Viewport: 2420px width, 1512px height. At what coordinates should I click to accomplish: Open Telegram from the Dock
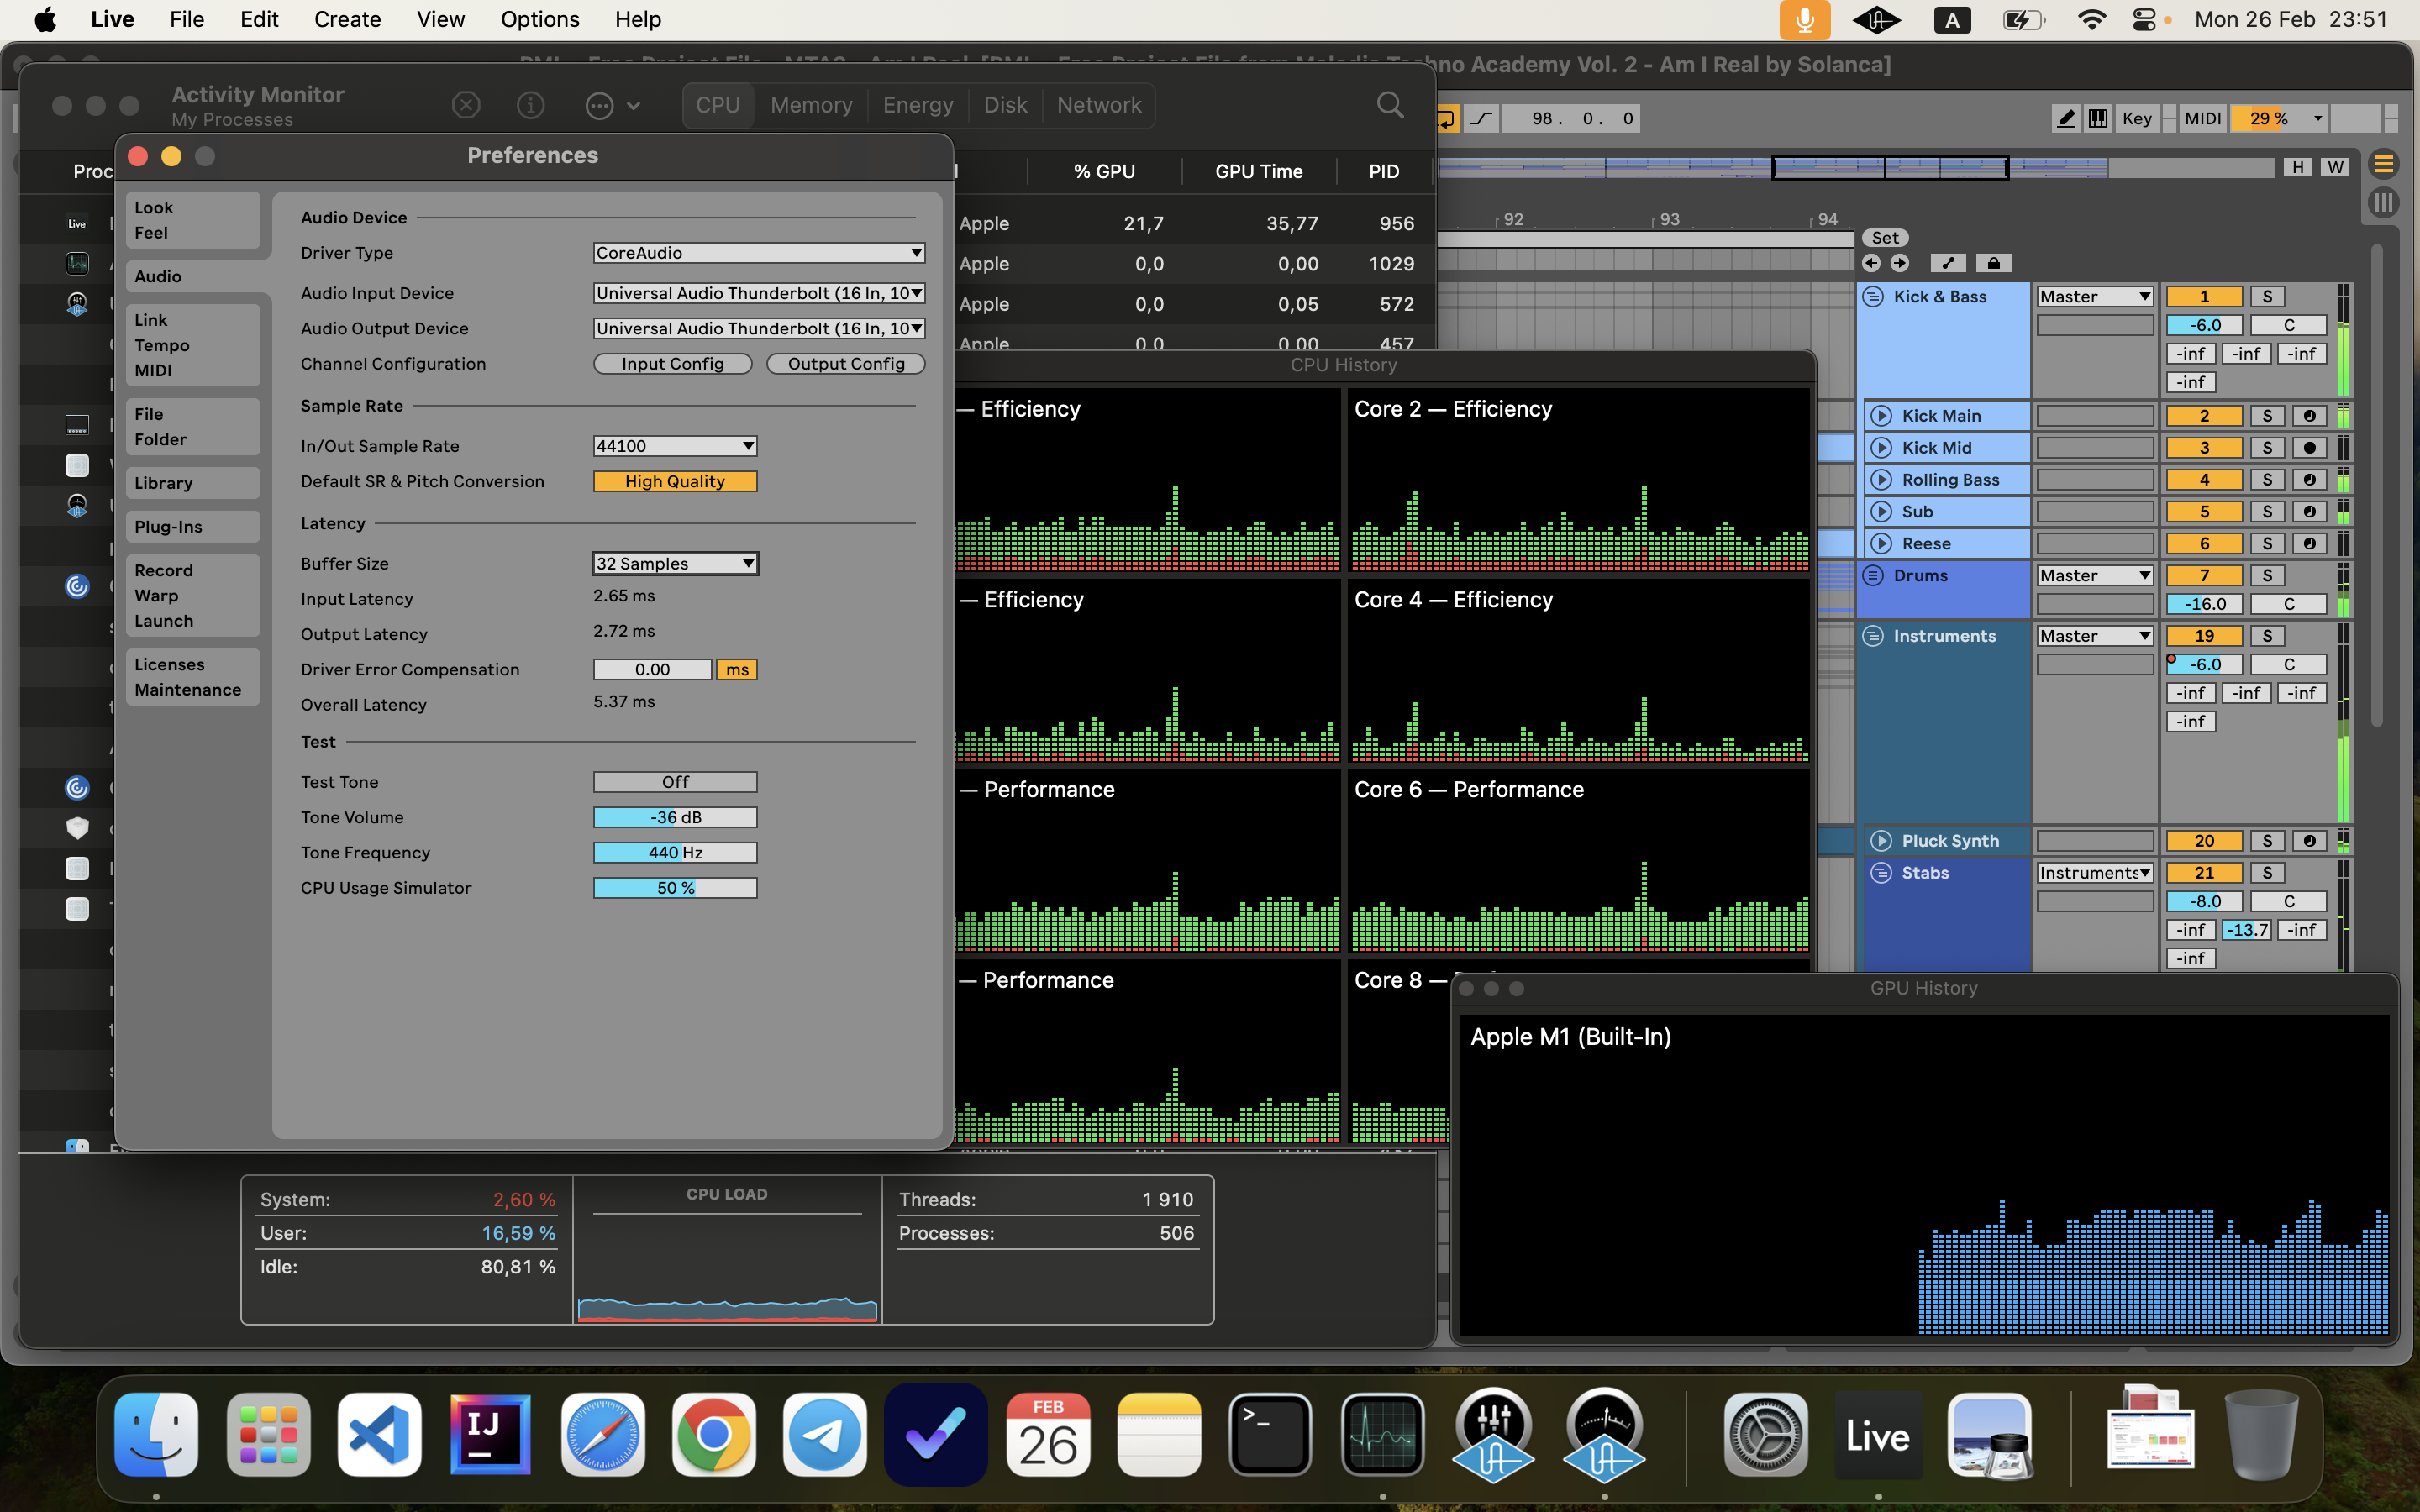pos(824,1434)
